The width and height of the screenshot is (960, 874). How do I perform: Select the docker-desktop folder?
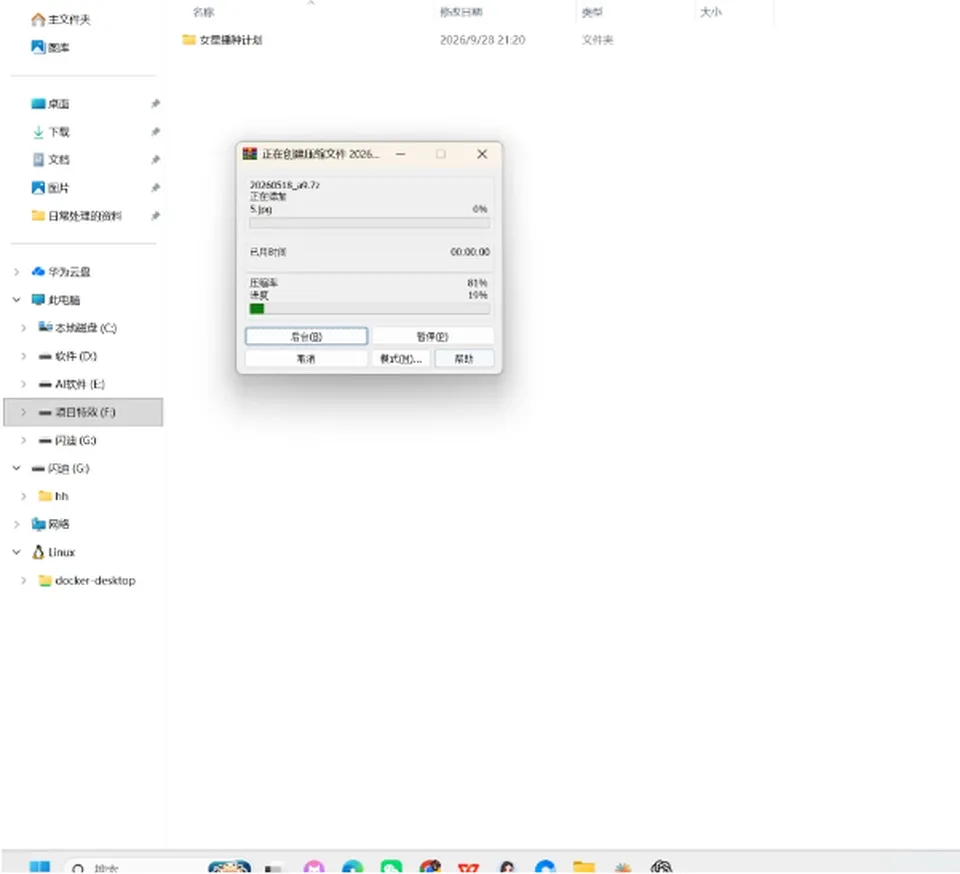(x=86, y=580)
